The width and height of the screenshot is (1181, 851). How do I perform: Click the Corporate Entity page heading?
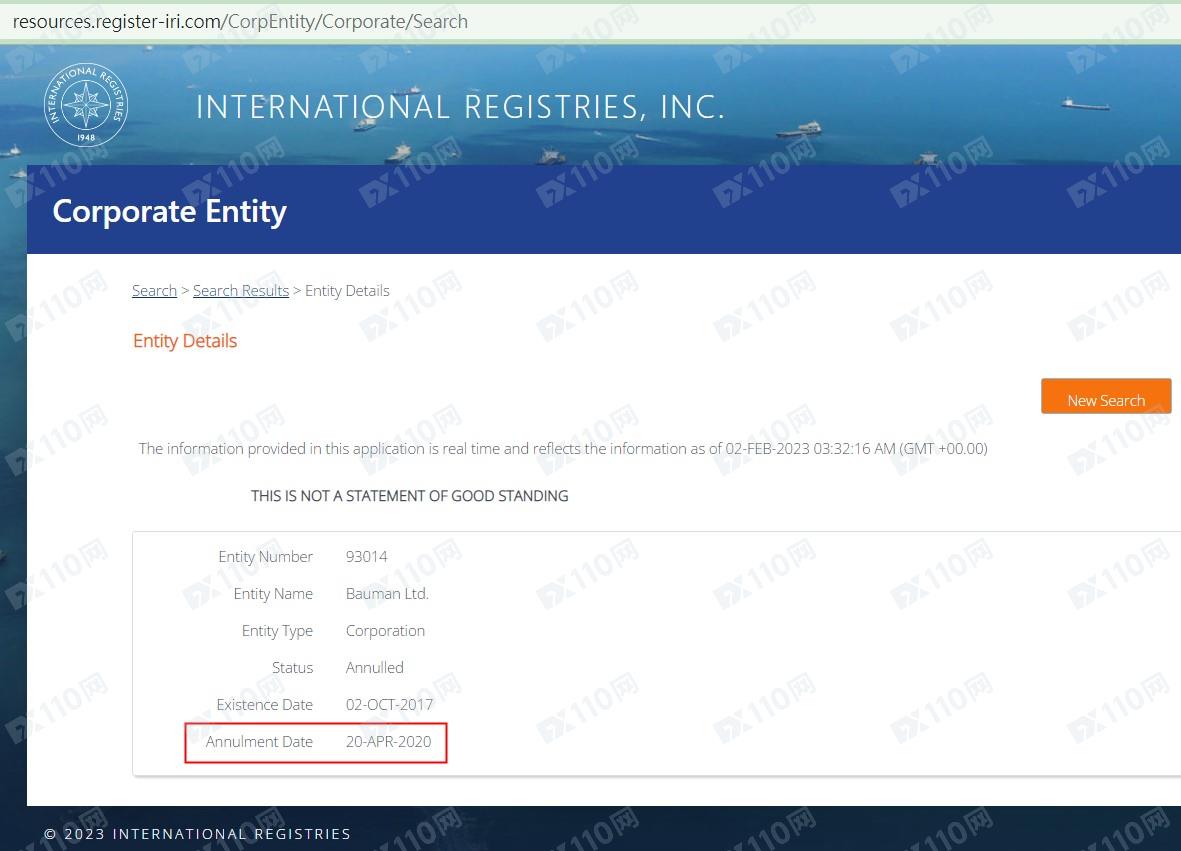coord(169,211)
